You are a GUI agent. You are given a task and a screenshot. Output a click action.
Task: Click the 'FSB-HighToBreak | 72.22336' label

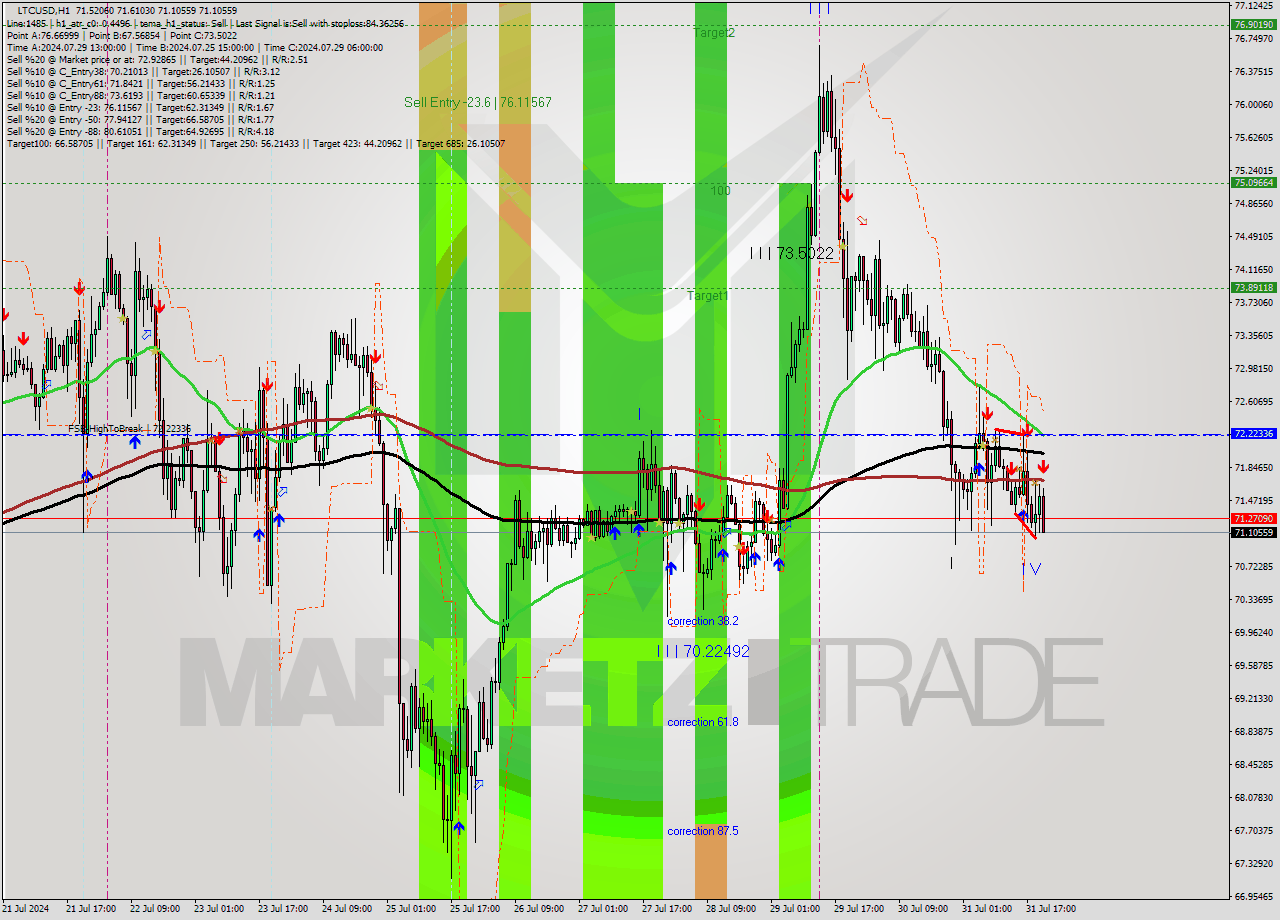click(129, 429)
